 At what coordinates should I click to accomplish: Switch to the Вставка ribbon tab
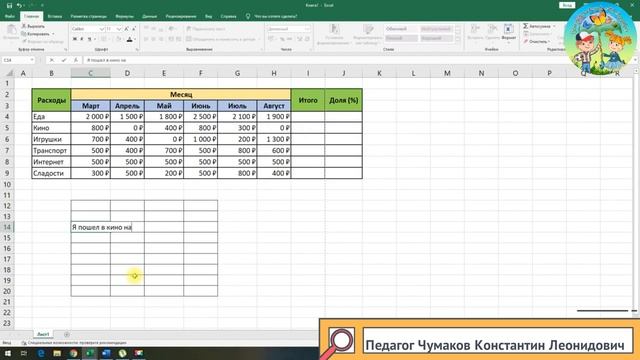pyautogui.click(x=55, y=16)
